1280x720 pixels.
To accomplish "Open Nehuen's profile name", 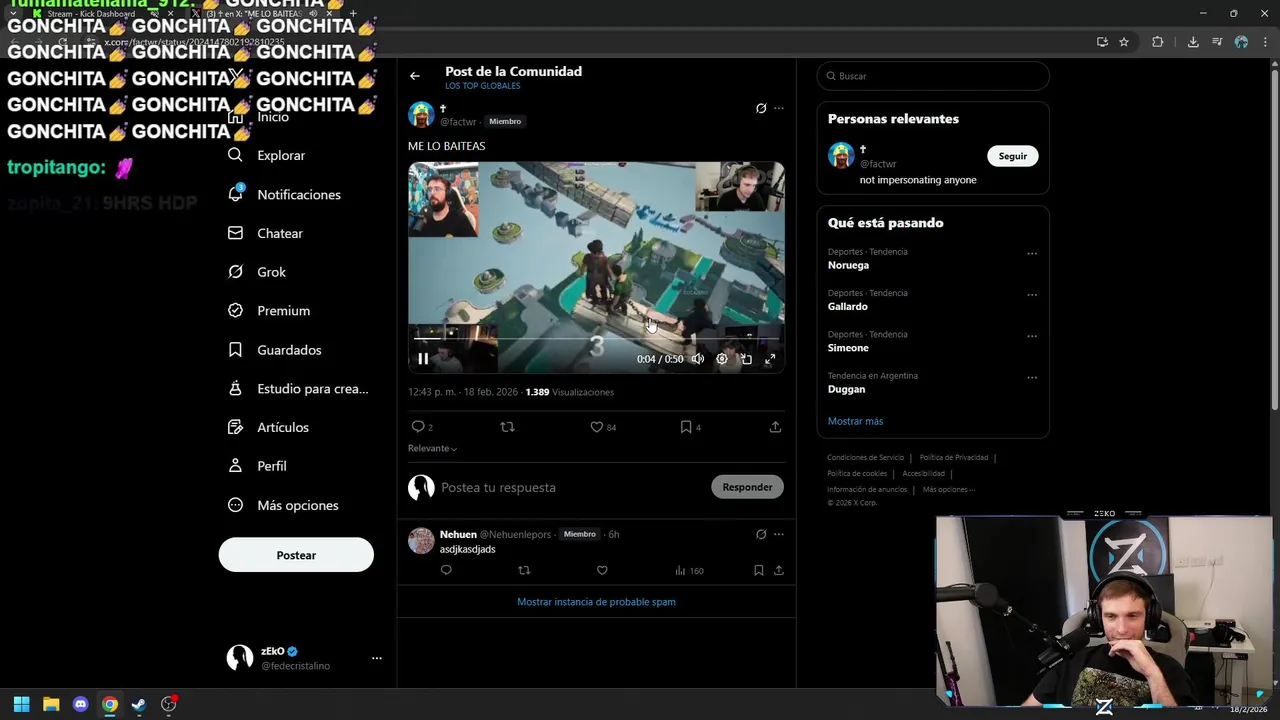I will coord(458,534).
